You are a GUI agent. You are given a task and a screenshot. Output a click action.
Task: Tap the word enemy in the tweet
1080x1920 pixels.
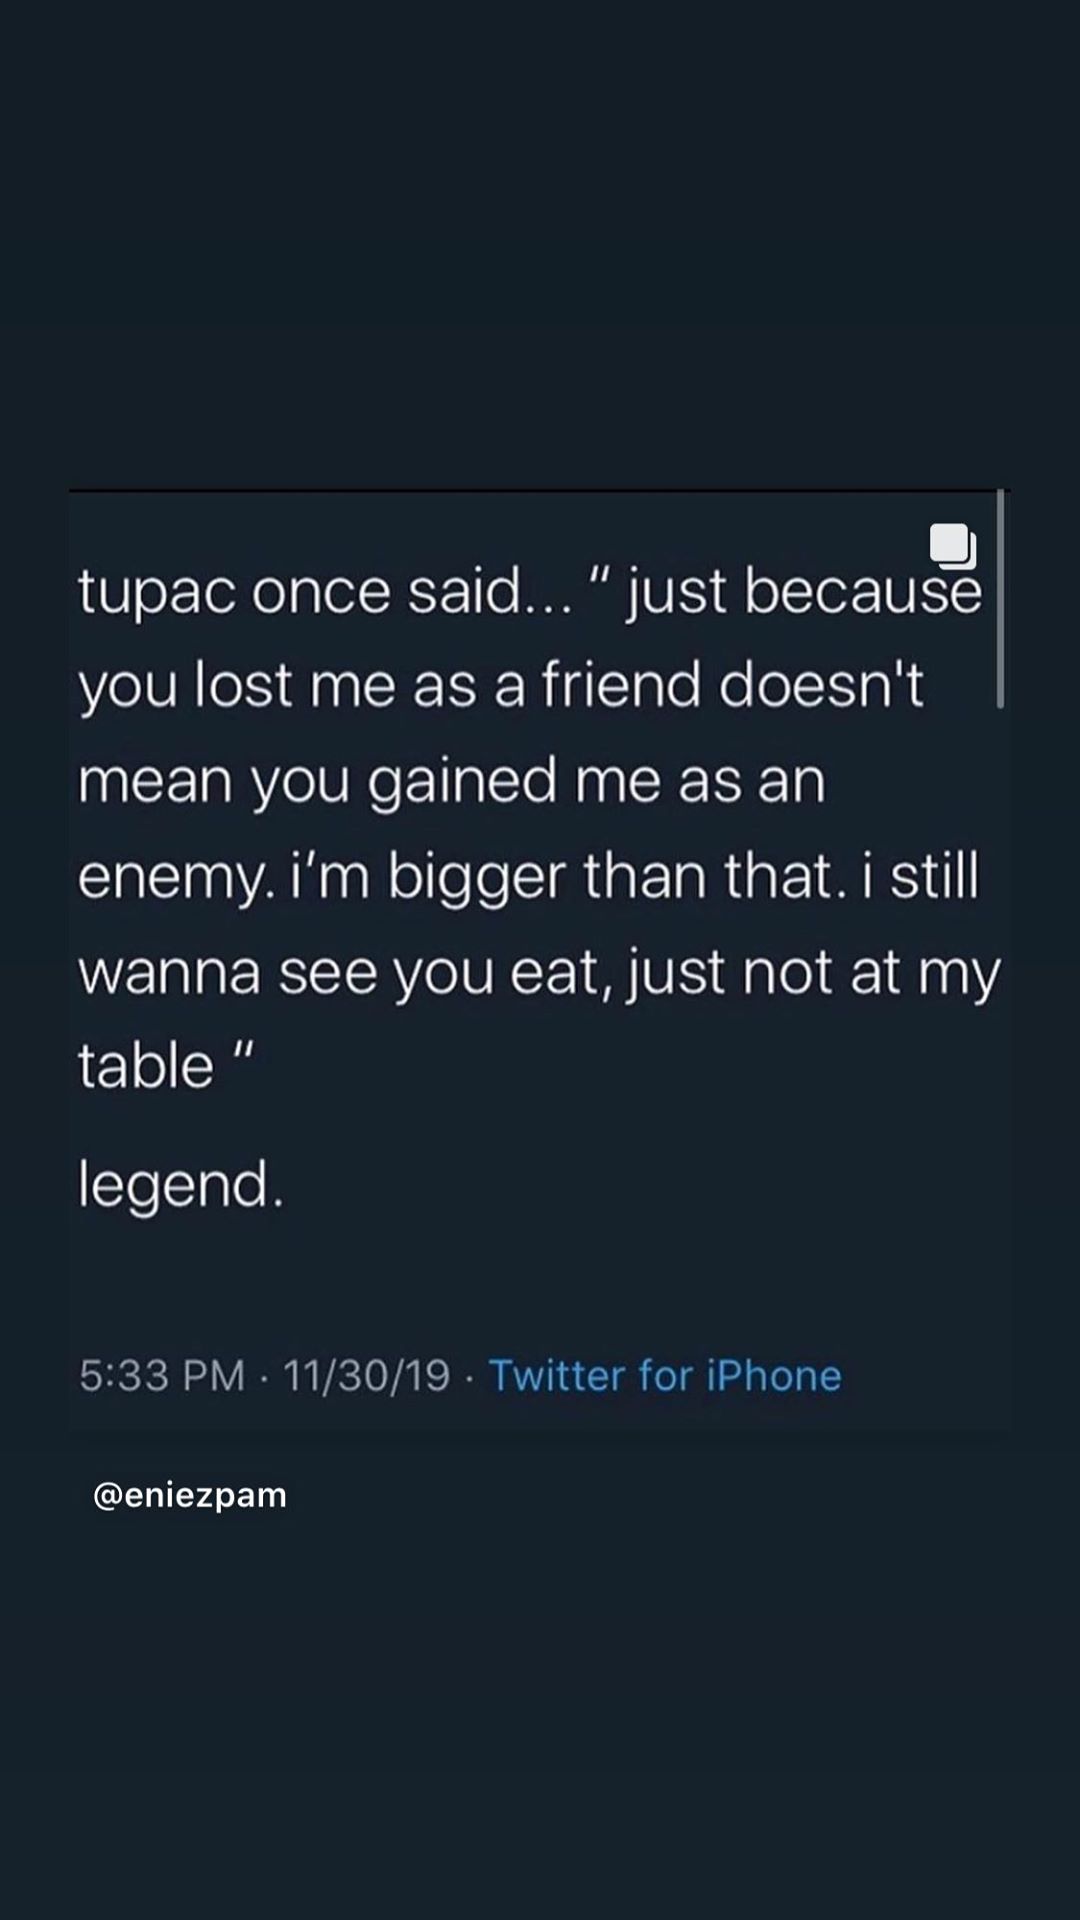(171, 878)
